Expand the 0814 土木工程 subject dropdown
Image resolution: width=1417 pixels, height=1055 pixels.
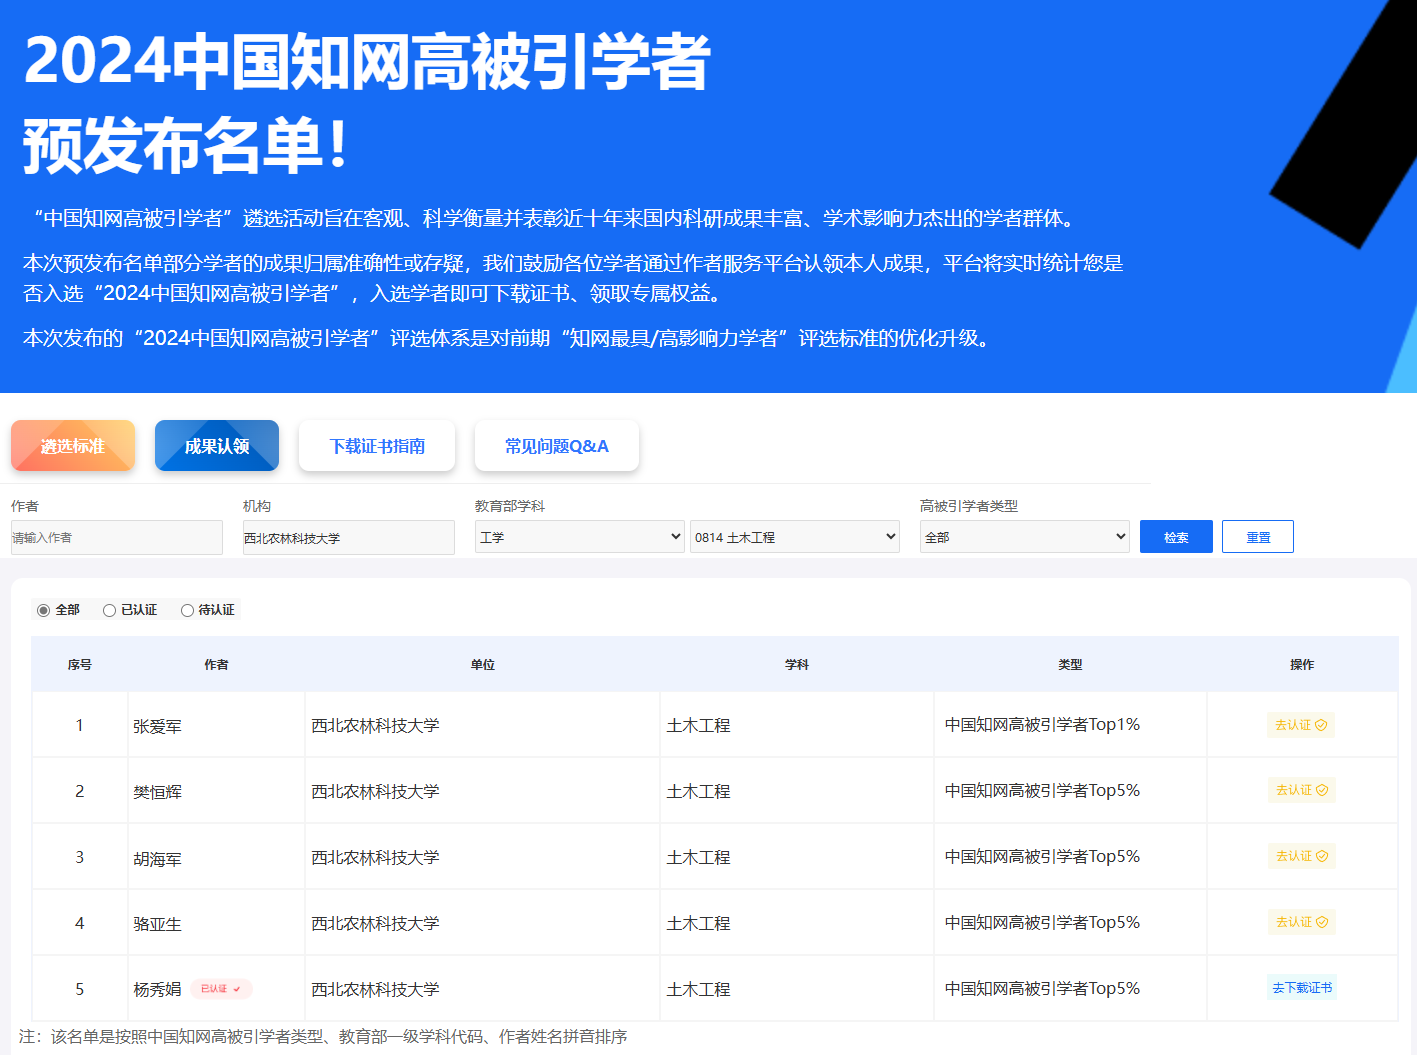(x=794, y=537)
